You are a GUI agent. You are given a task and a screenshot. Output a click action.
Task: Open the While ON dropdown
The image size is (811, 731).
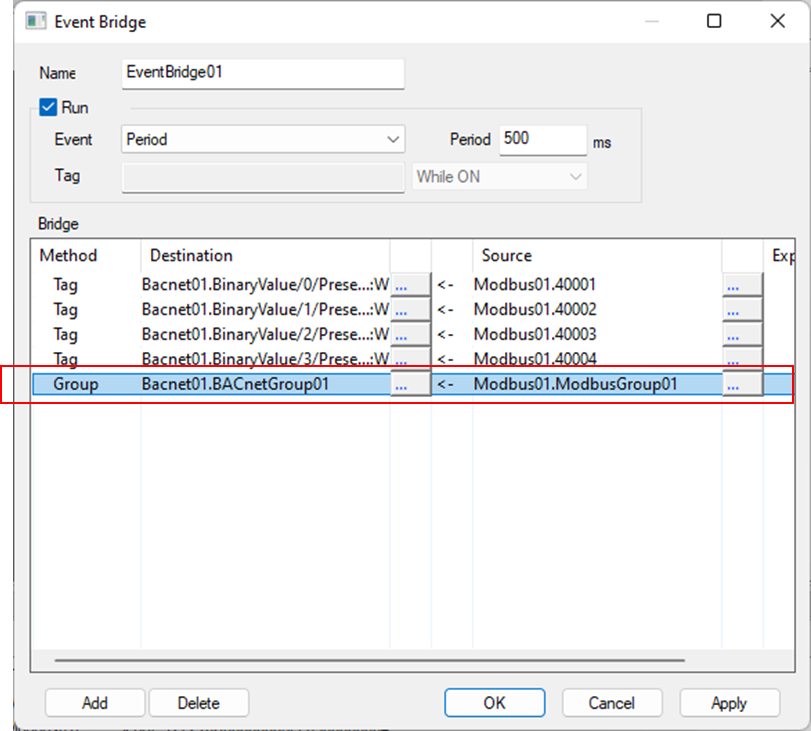500,176
